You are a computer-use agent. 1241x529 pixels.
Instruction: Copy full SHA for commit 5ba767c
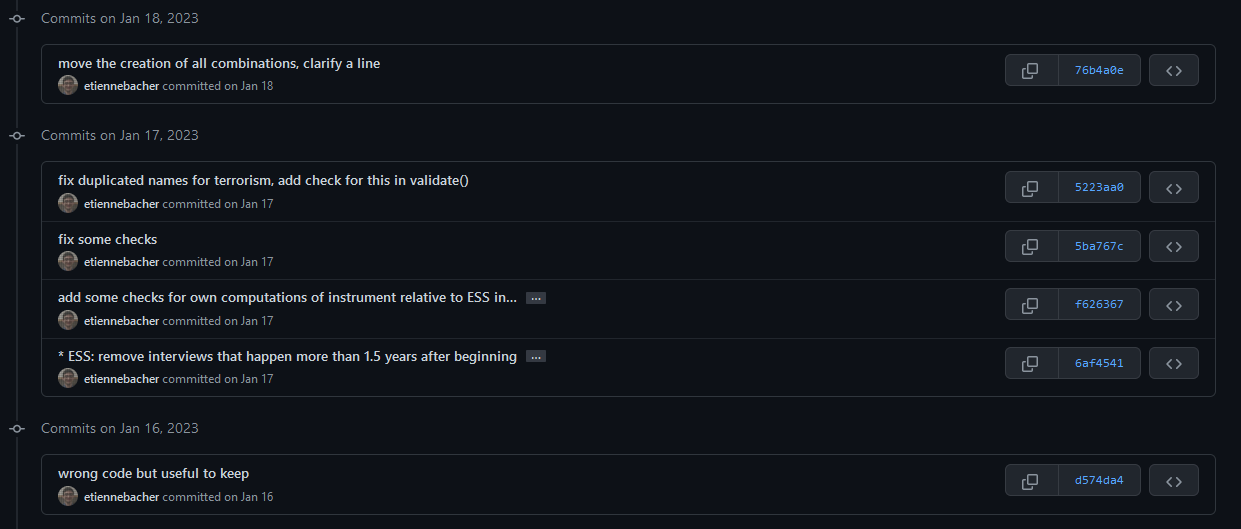coord(1031,246)
